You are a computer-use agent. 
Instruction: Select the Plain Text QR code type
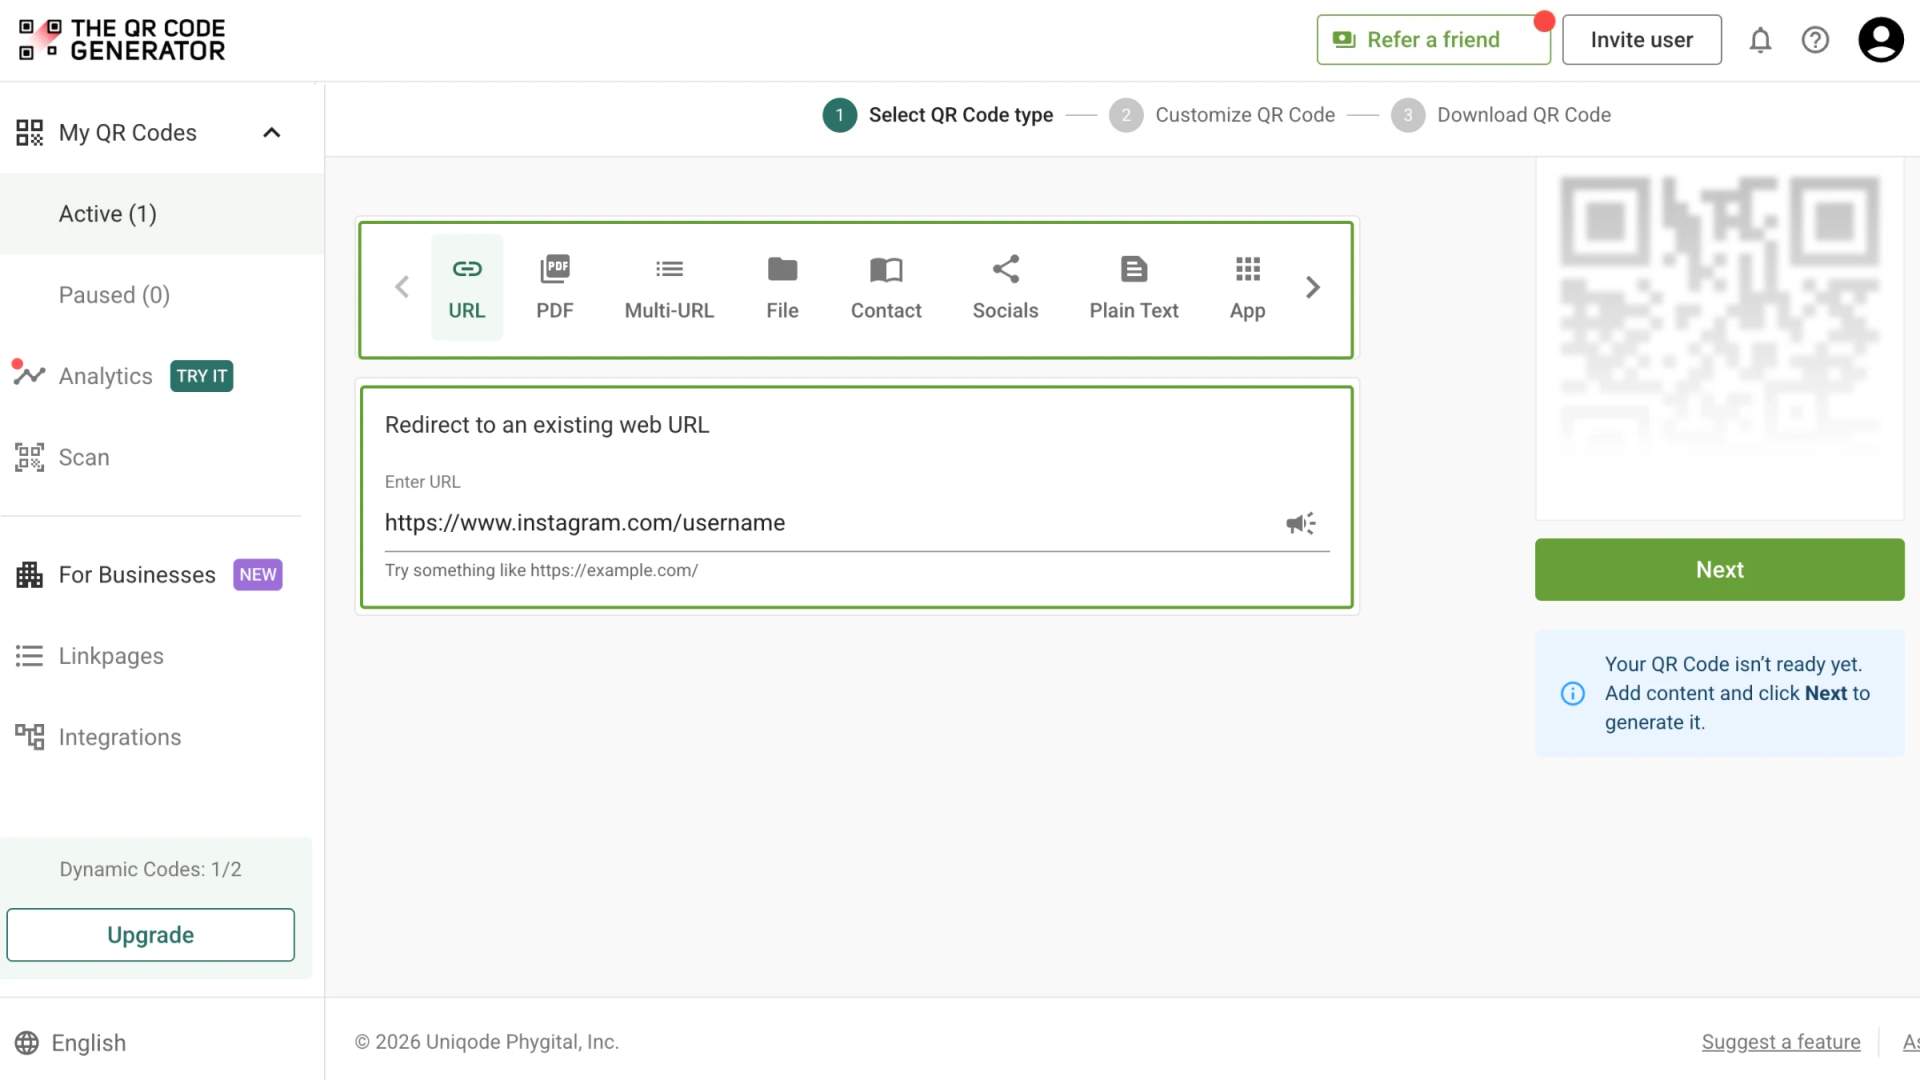coord(1134,288)
